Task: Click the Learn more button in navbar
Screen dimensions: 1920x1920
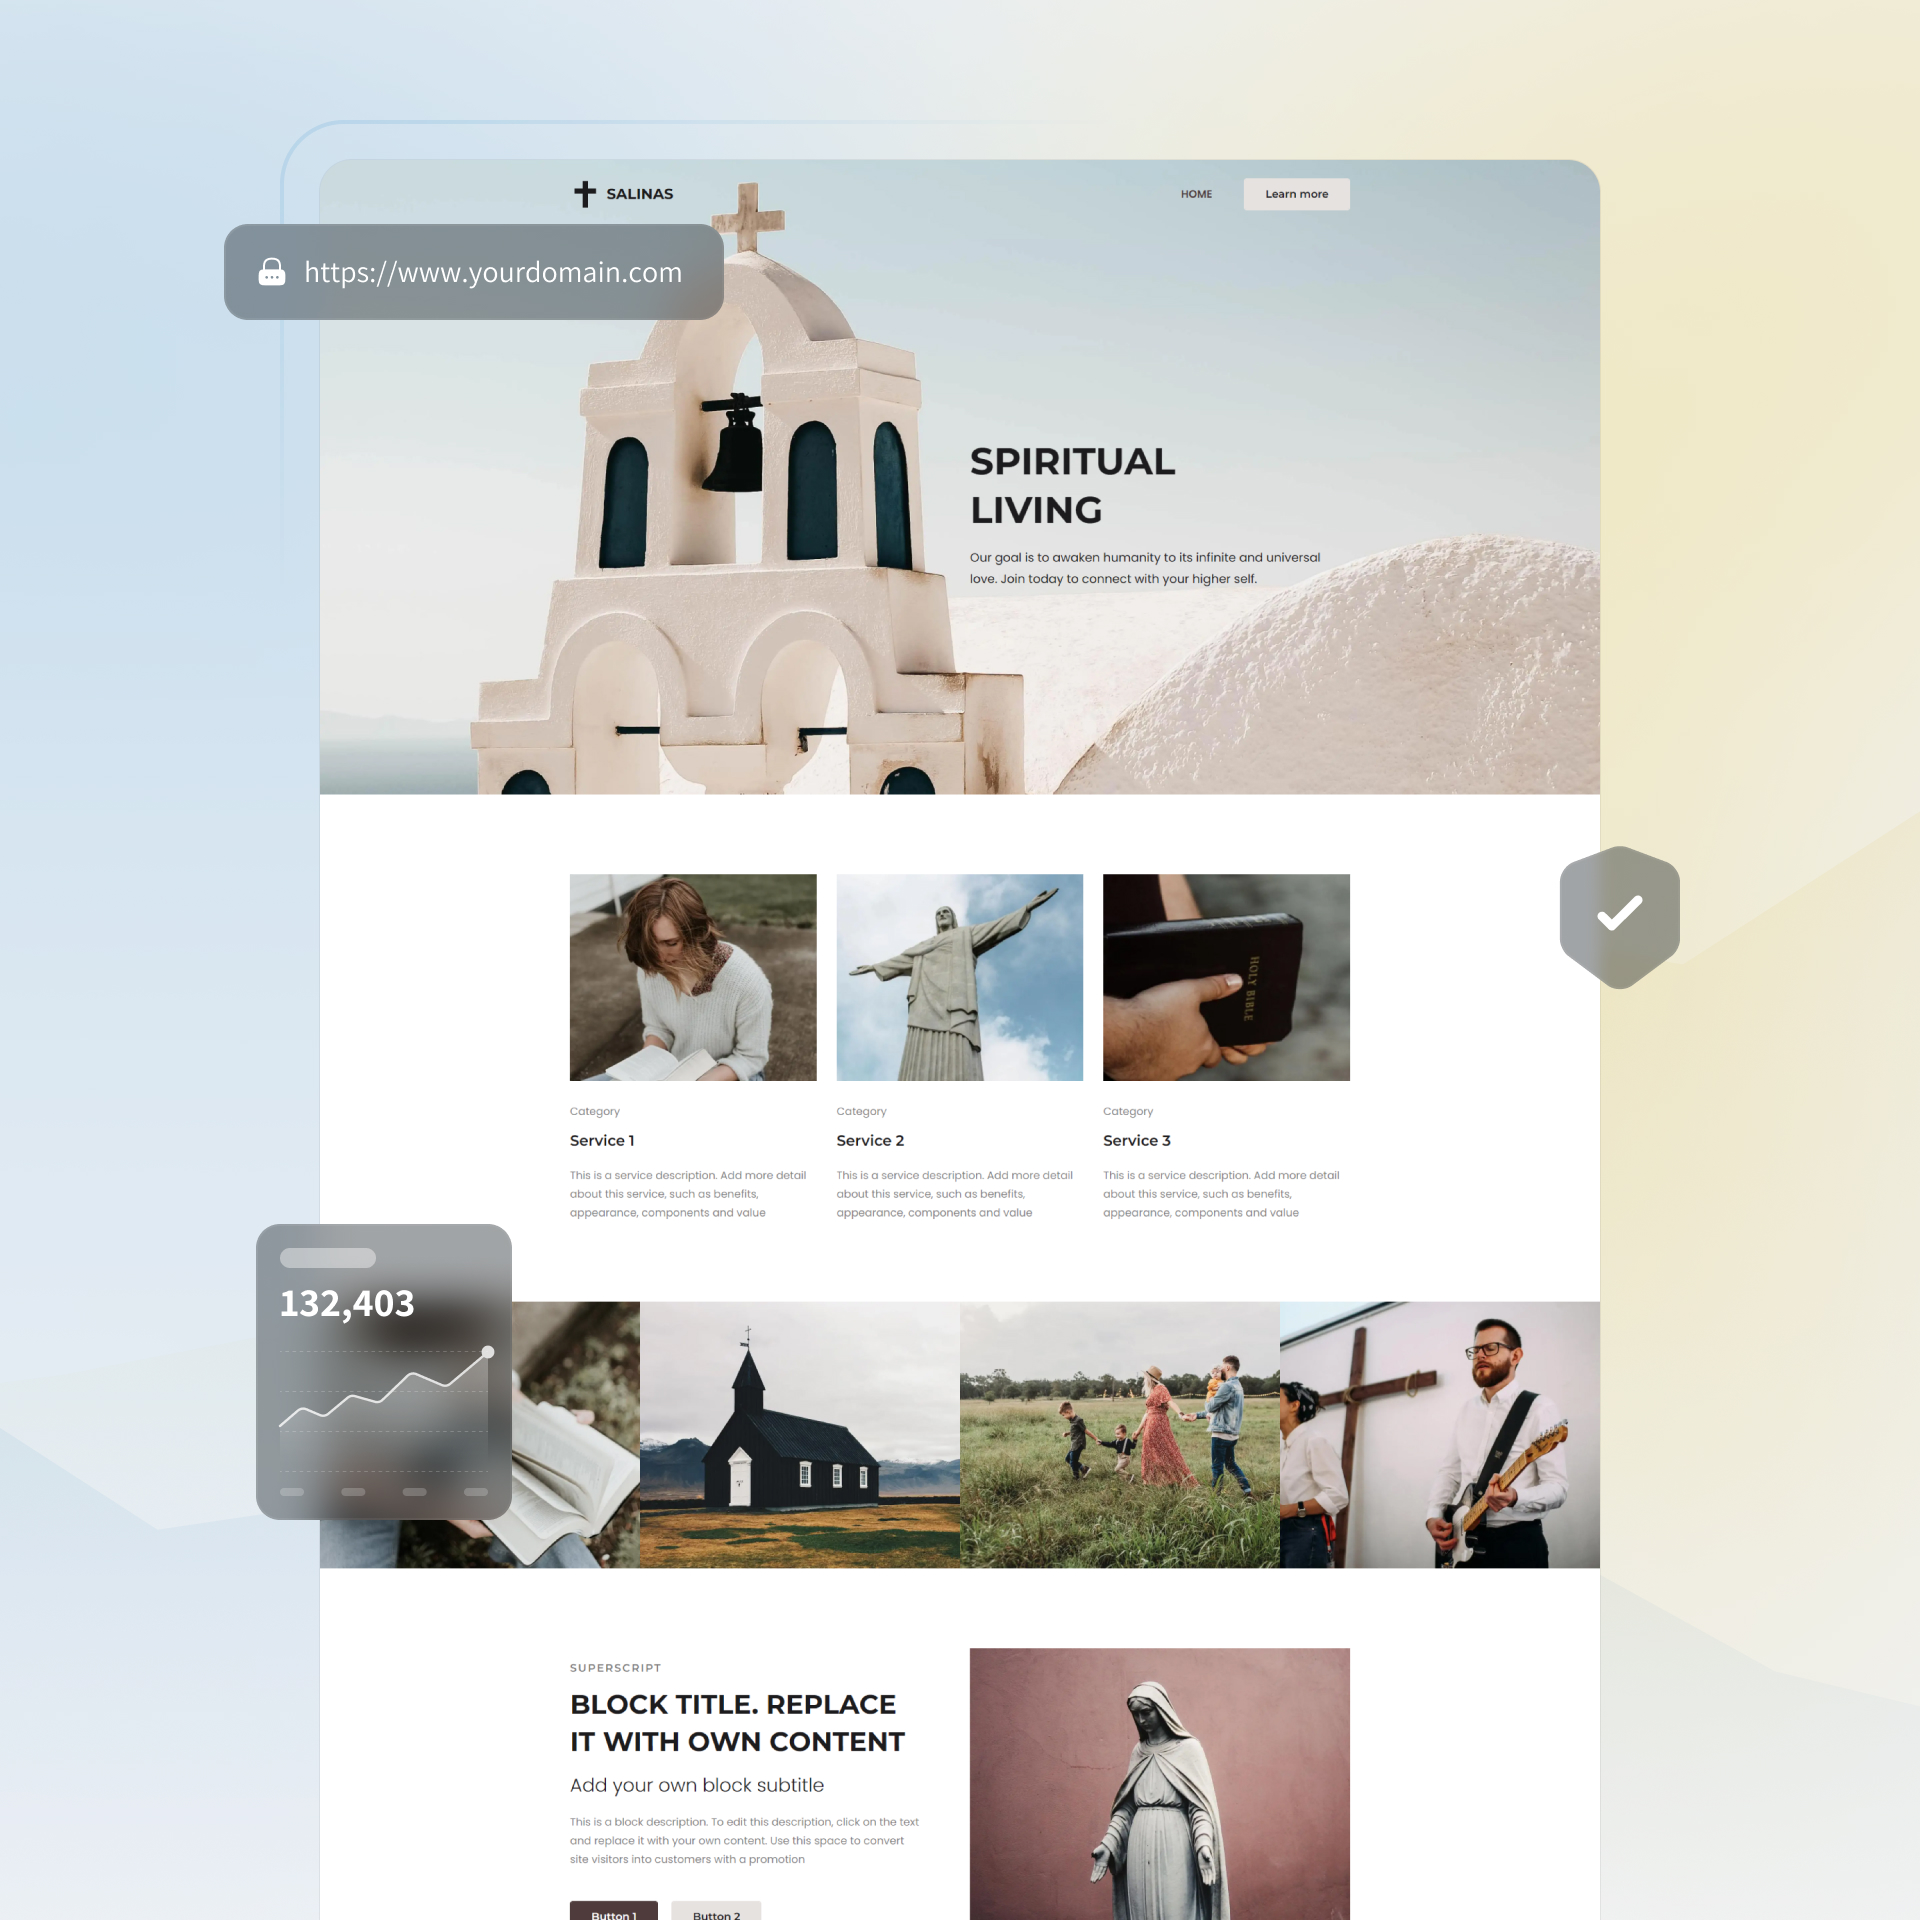Action: (1298, 193)
